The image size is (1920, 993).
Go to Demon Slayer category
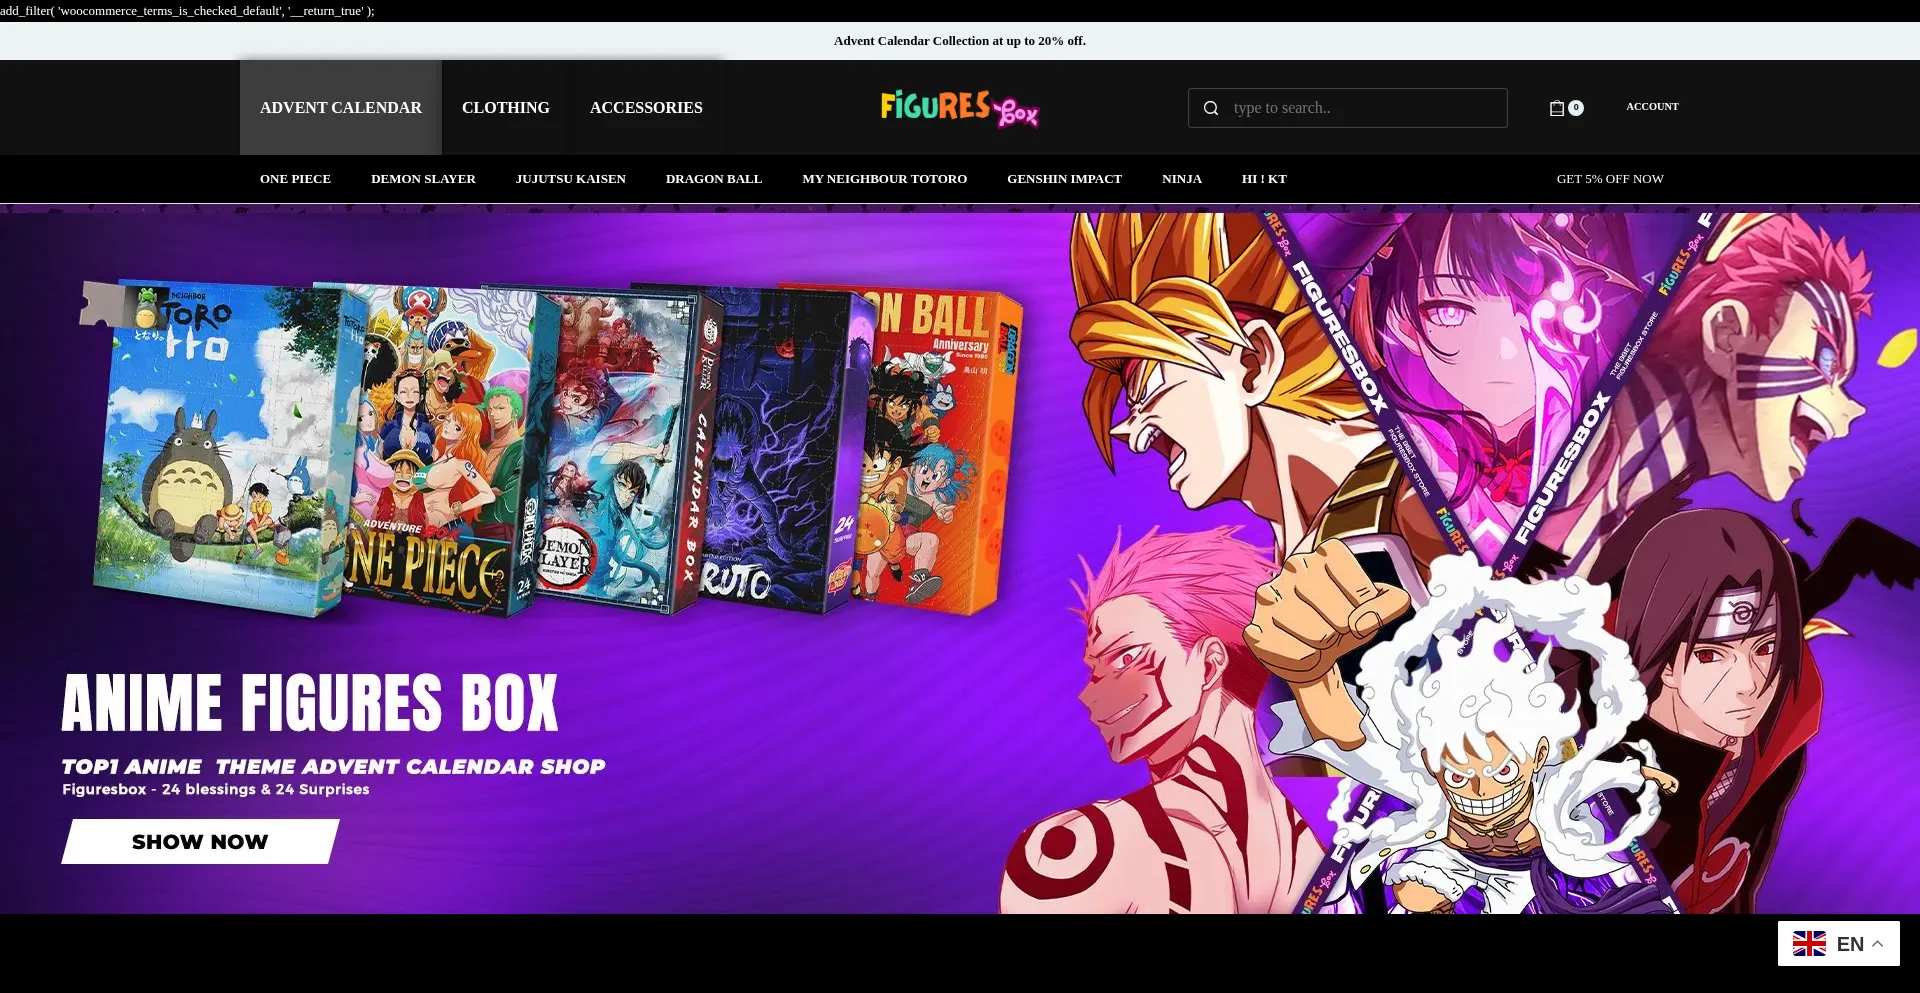point(423,179)
